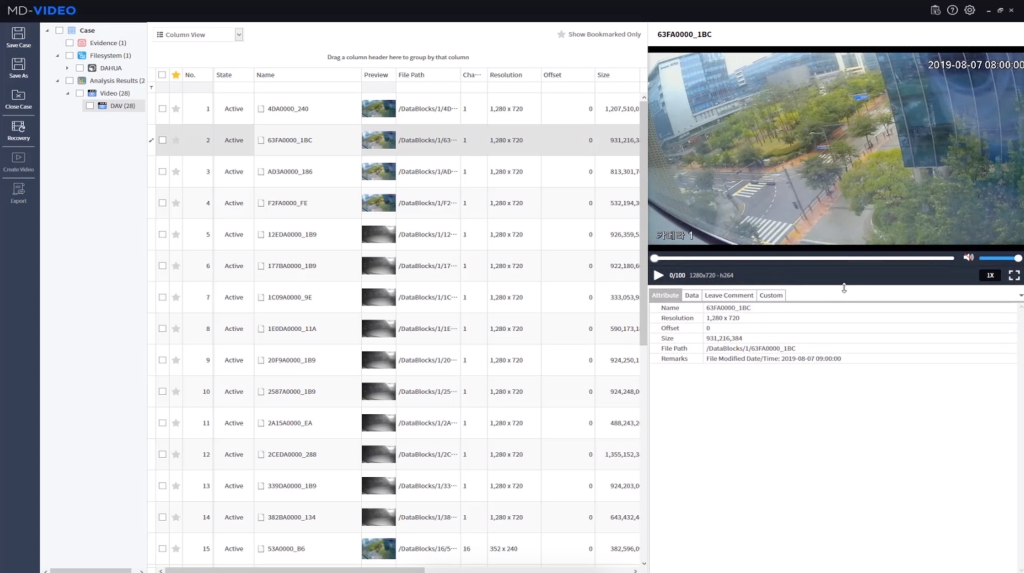Bookmark row 1 with its star
The height and width of the screenshot is (573, 1024).
coord(176,109)
